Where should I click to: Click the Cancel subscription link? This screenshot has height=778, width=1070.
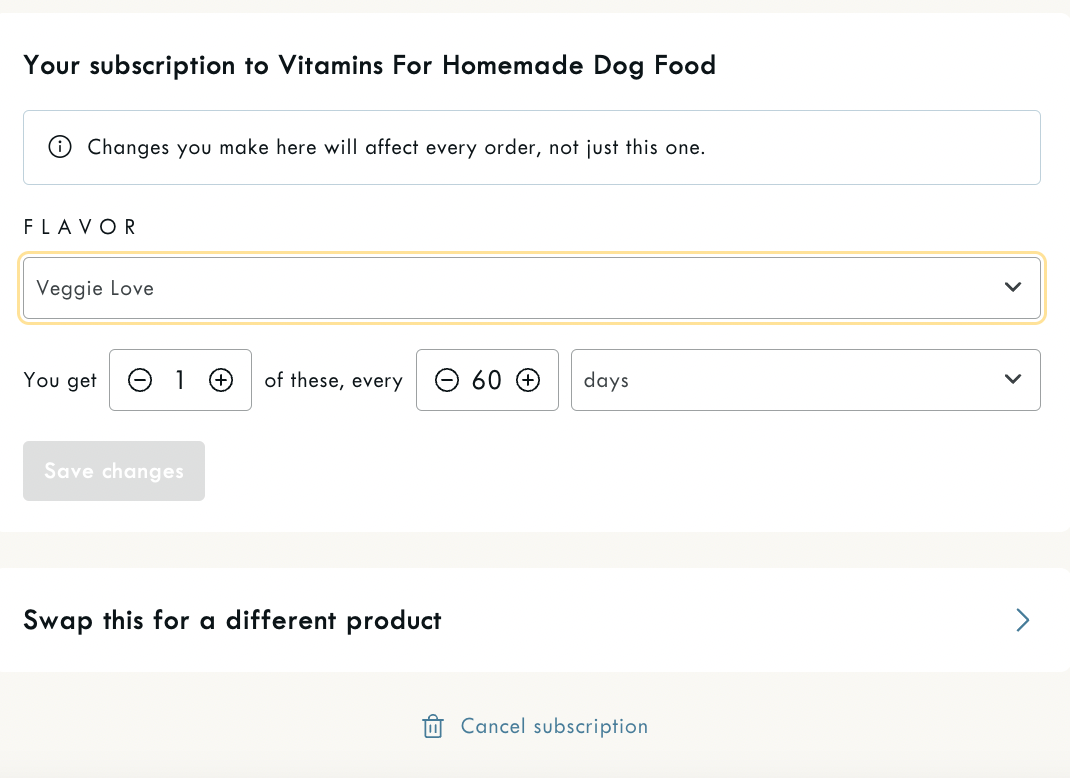(x=554, y=727)
